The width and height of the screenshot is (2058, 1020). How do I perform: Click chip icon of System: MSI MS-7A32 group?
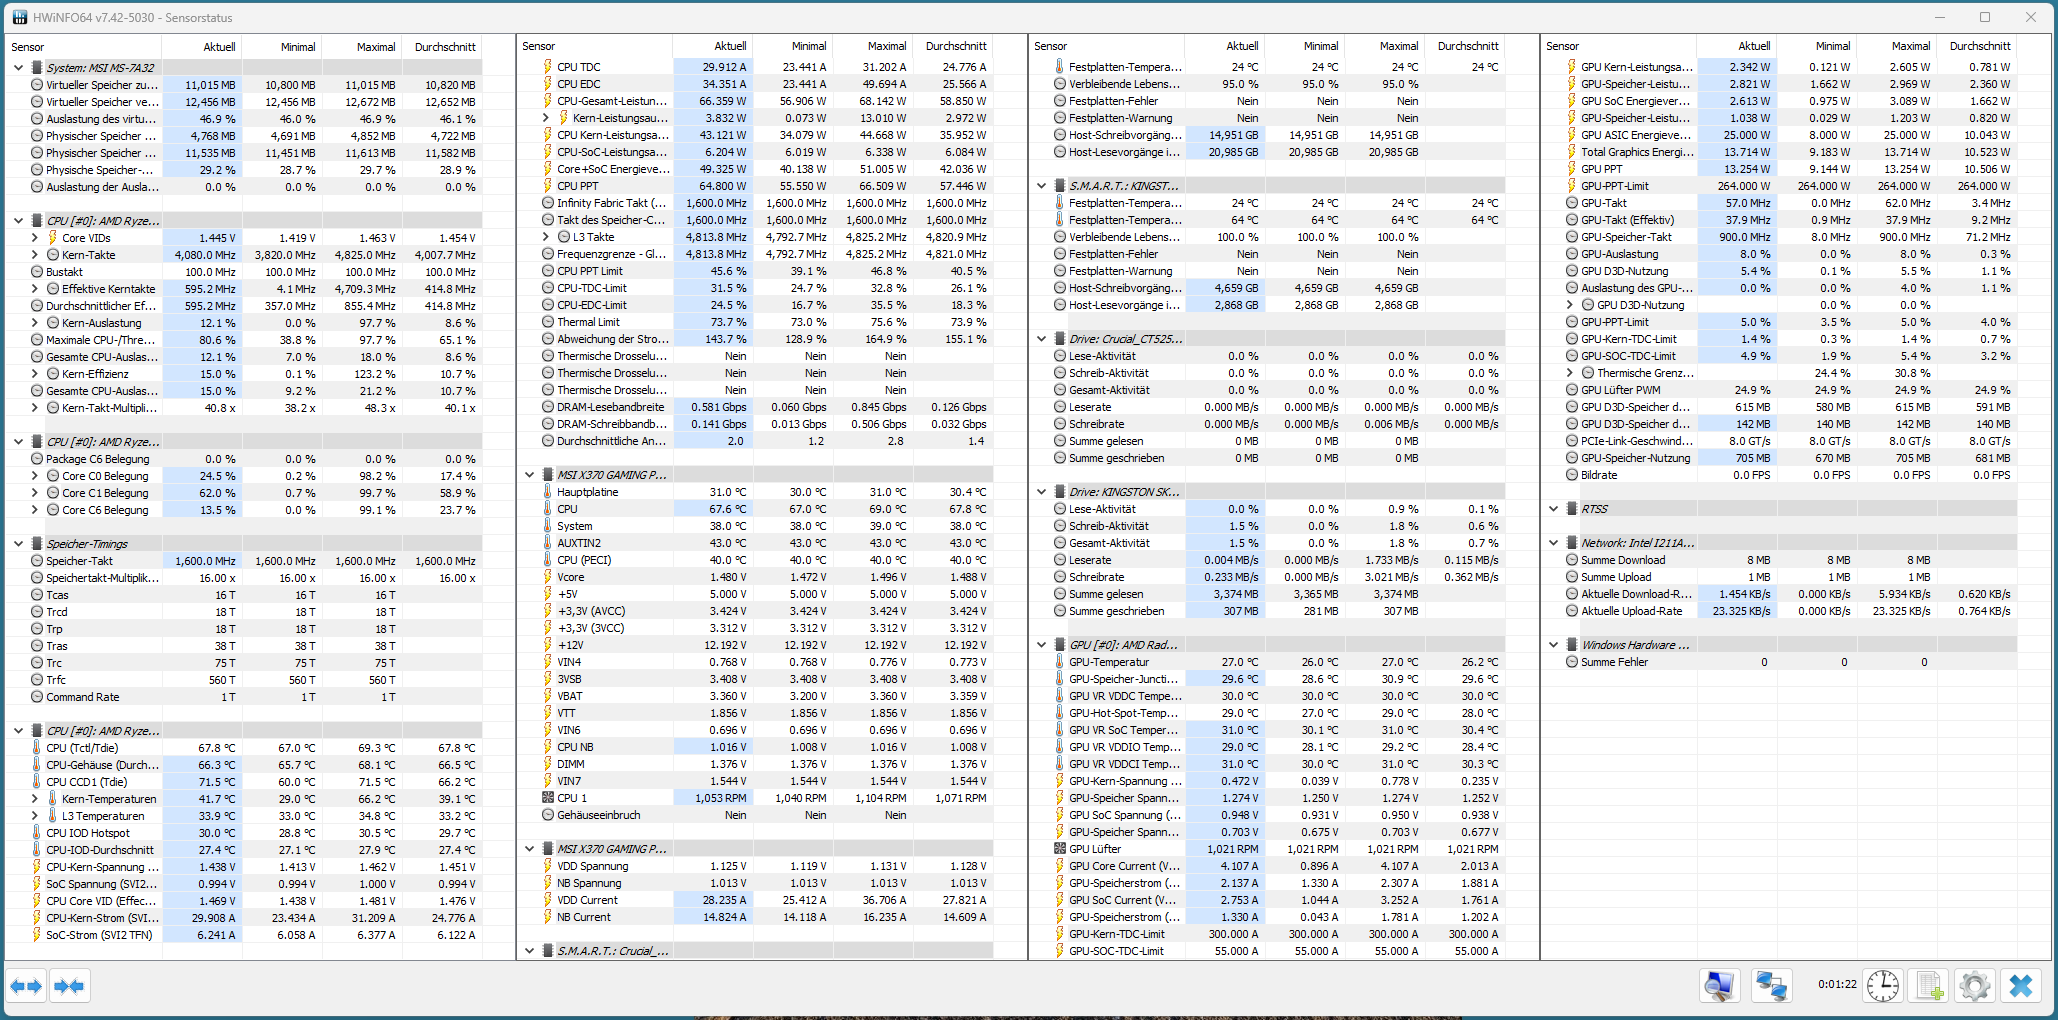click(x=36, y=68)
